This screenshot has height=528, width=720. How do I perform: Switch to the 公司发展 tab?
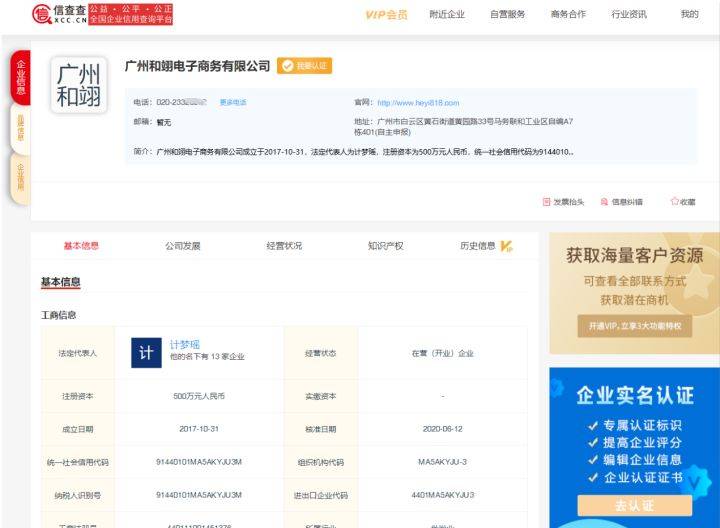pos(183,246)
